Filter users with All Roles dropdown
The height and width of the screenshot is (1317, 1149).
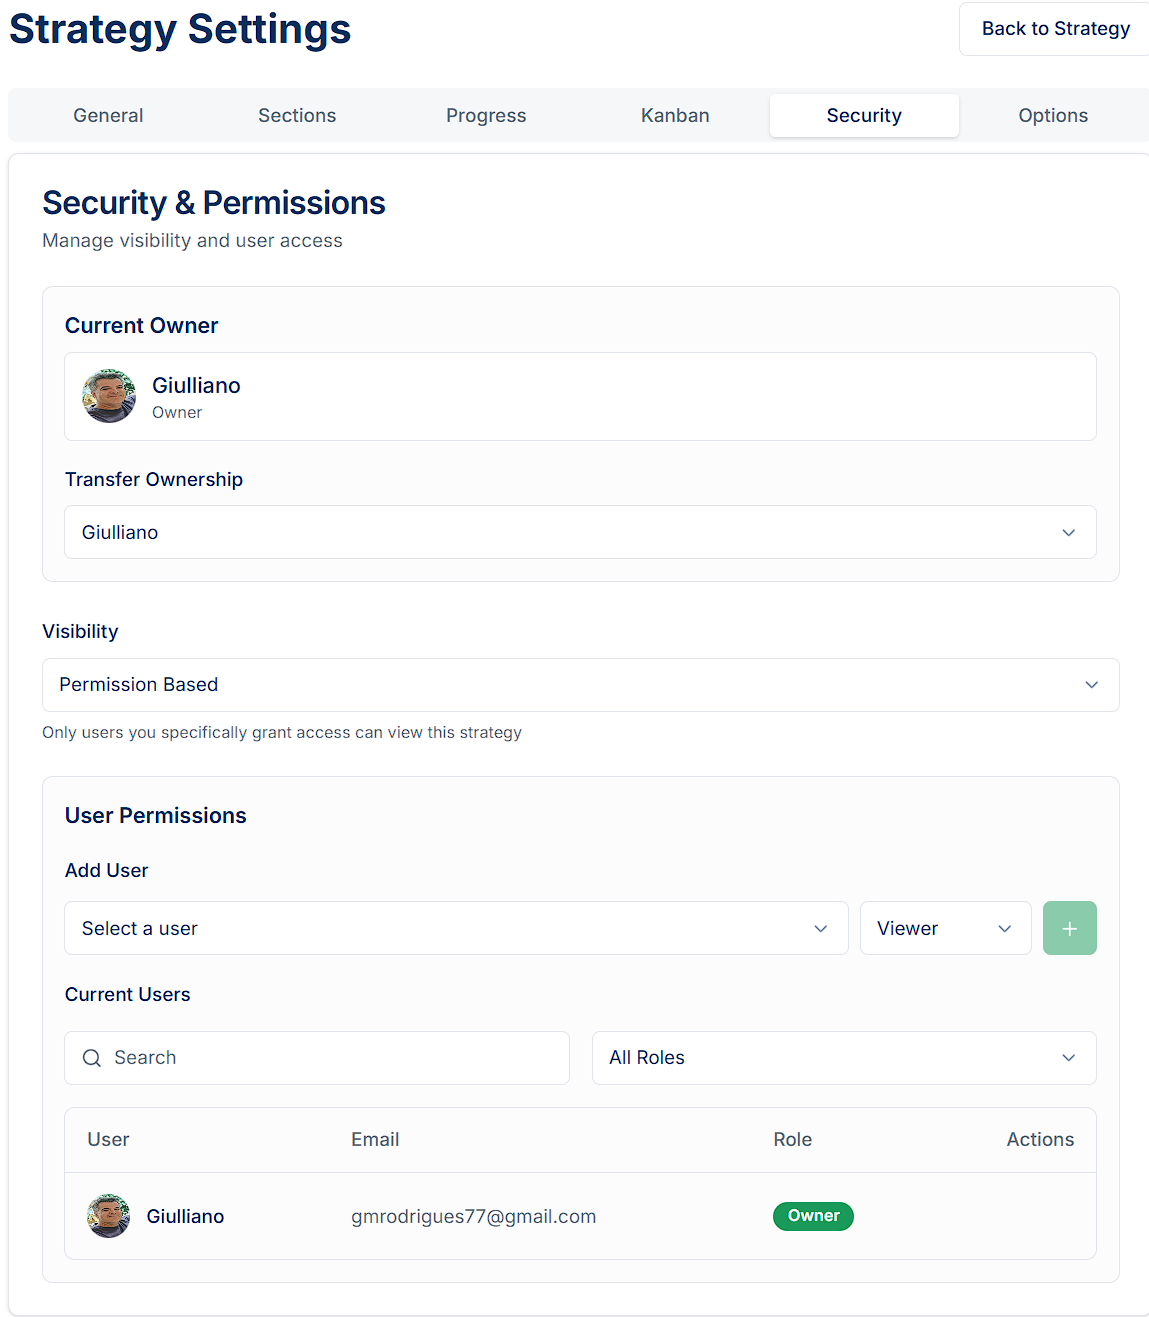pos(844,1058)
